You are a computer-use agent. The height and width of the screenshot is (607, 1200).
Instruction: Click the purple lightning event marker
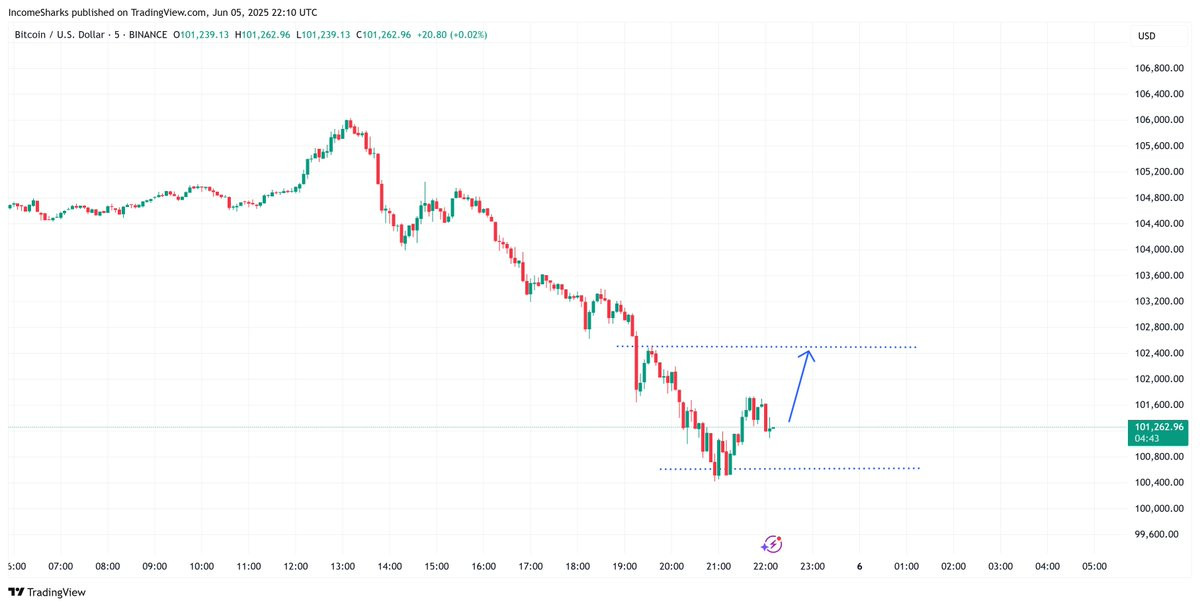[772, 544]
